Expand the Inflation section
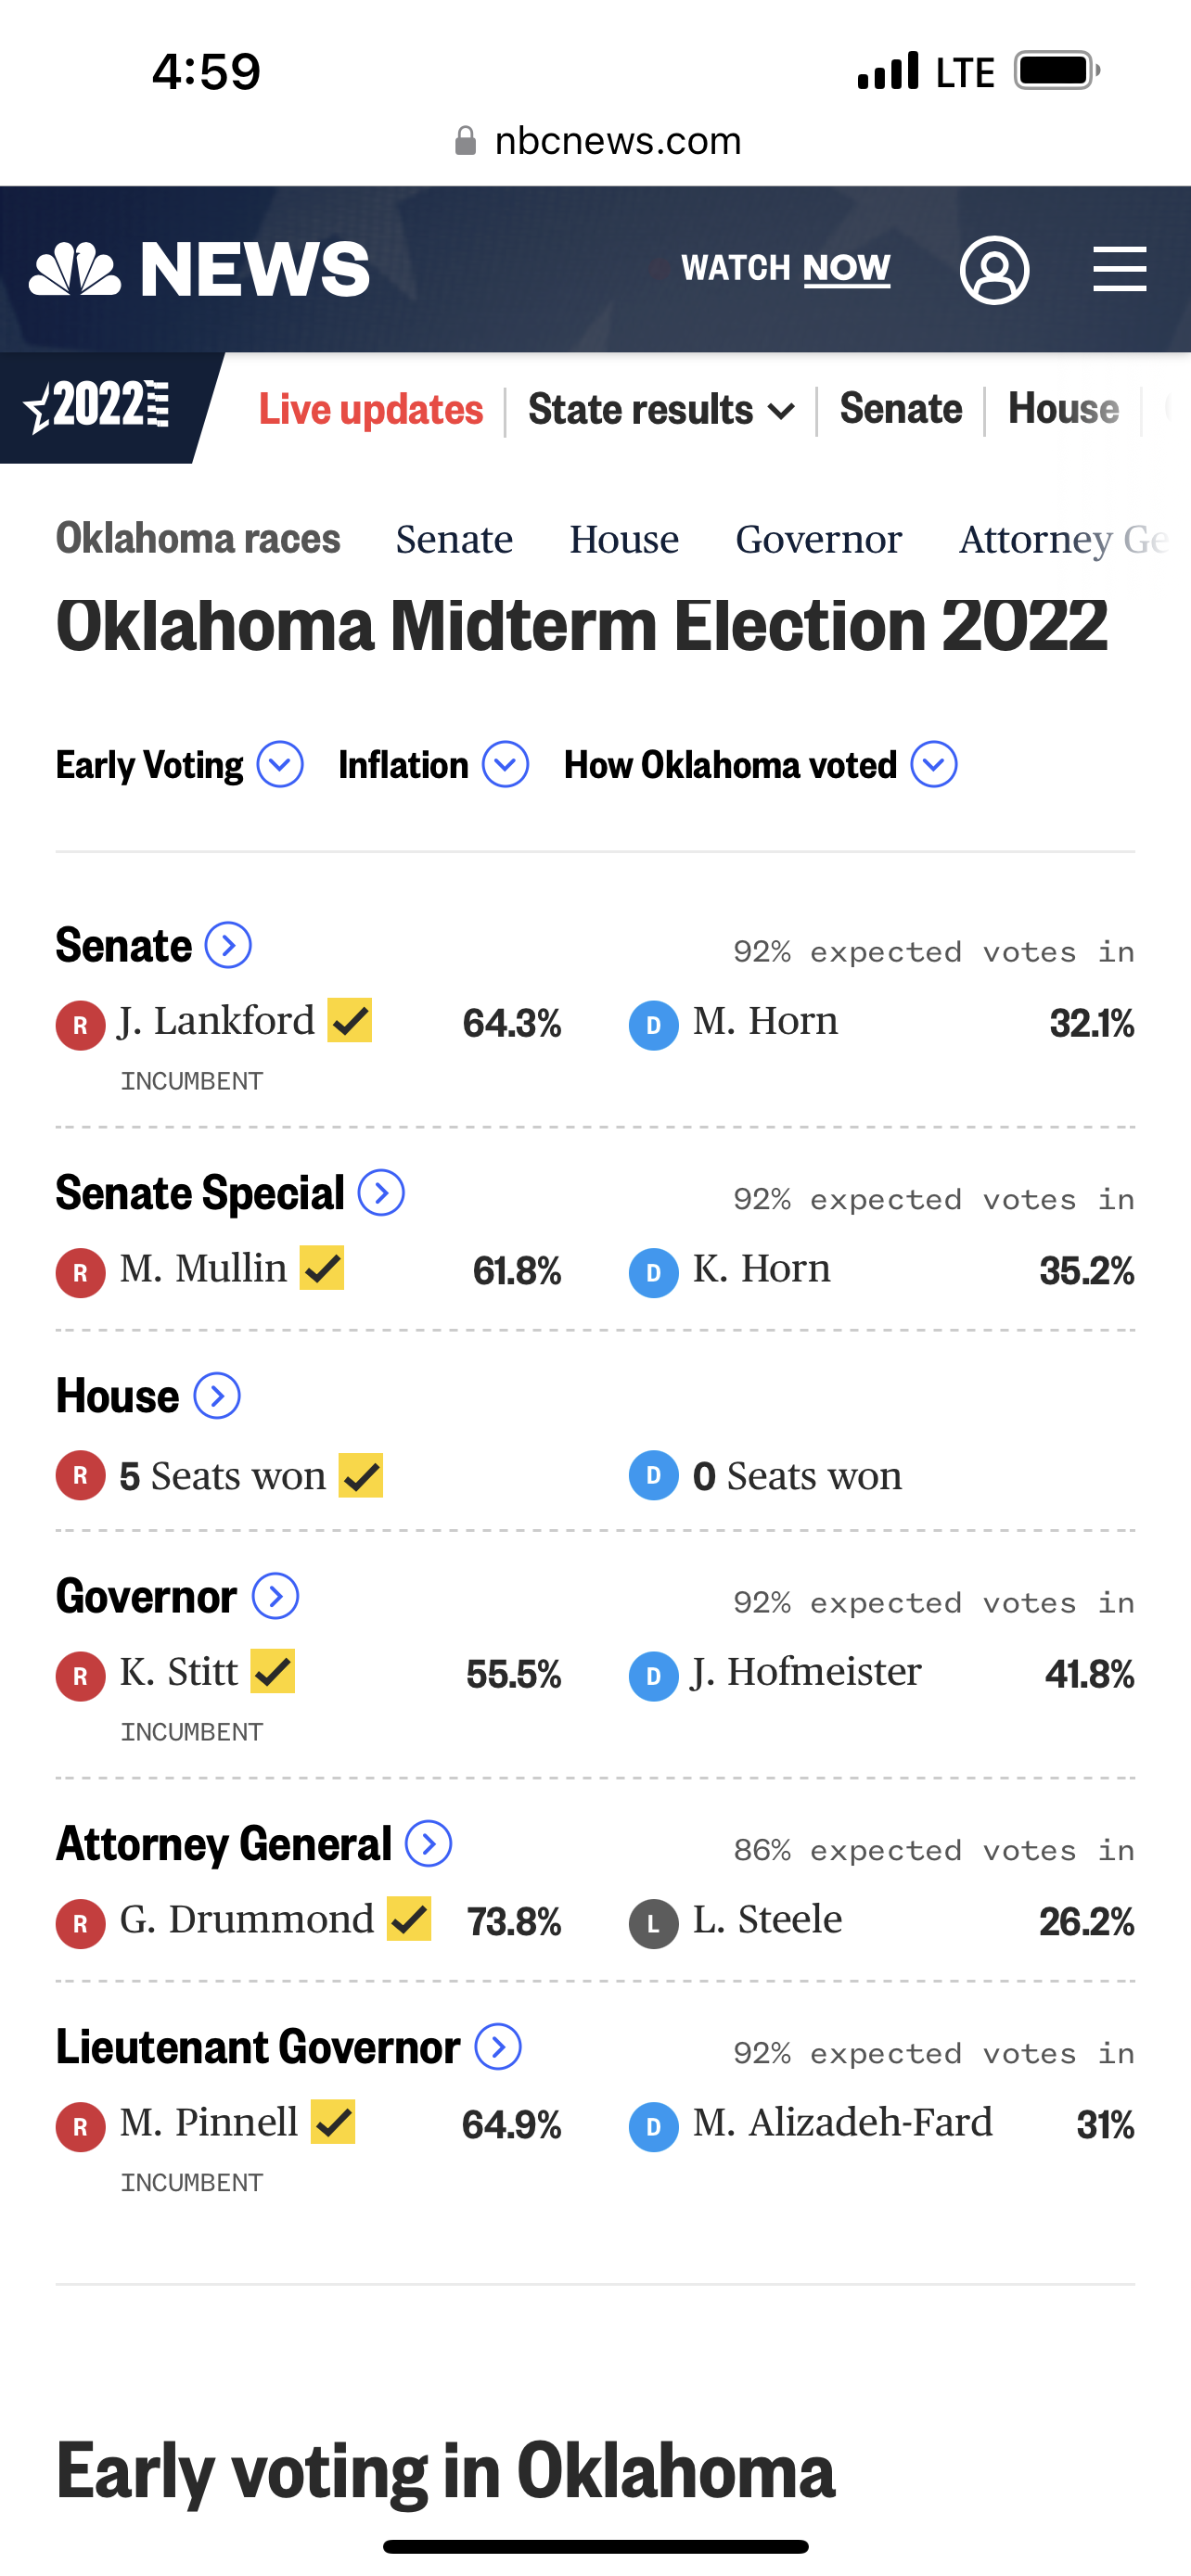This screenshot has width=1191, height=2576. 505,765
